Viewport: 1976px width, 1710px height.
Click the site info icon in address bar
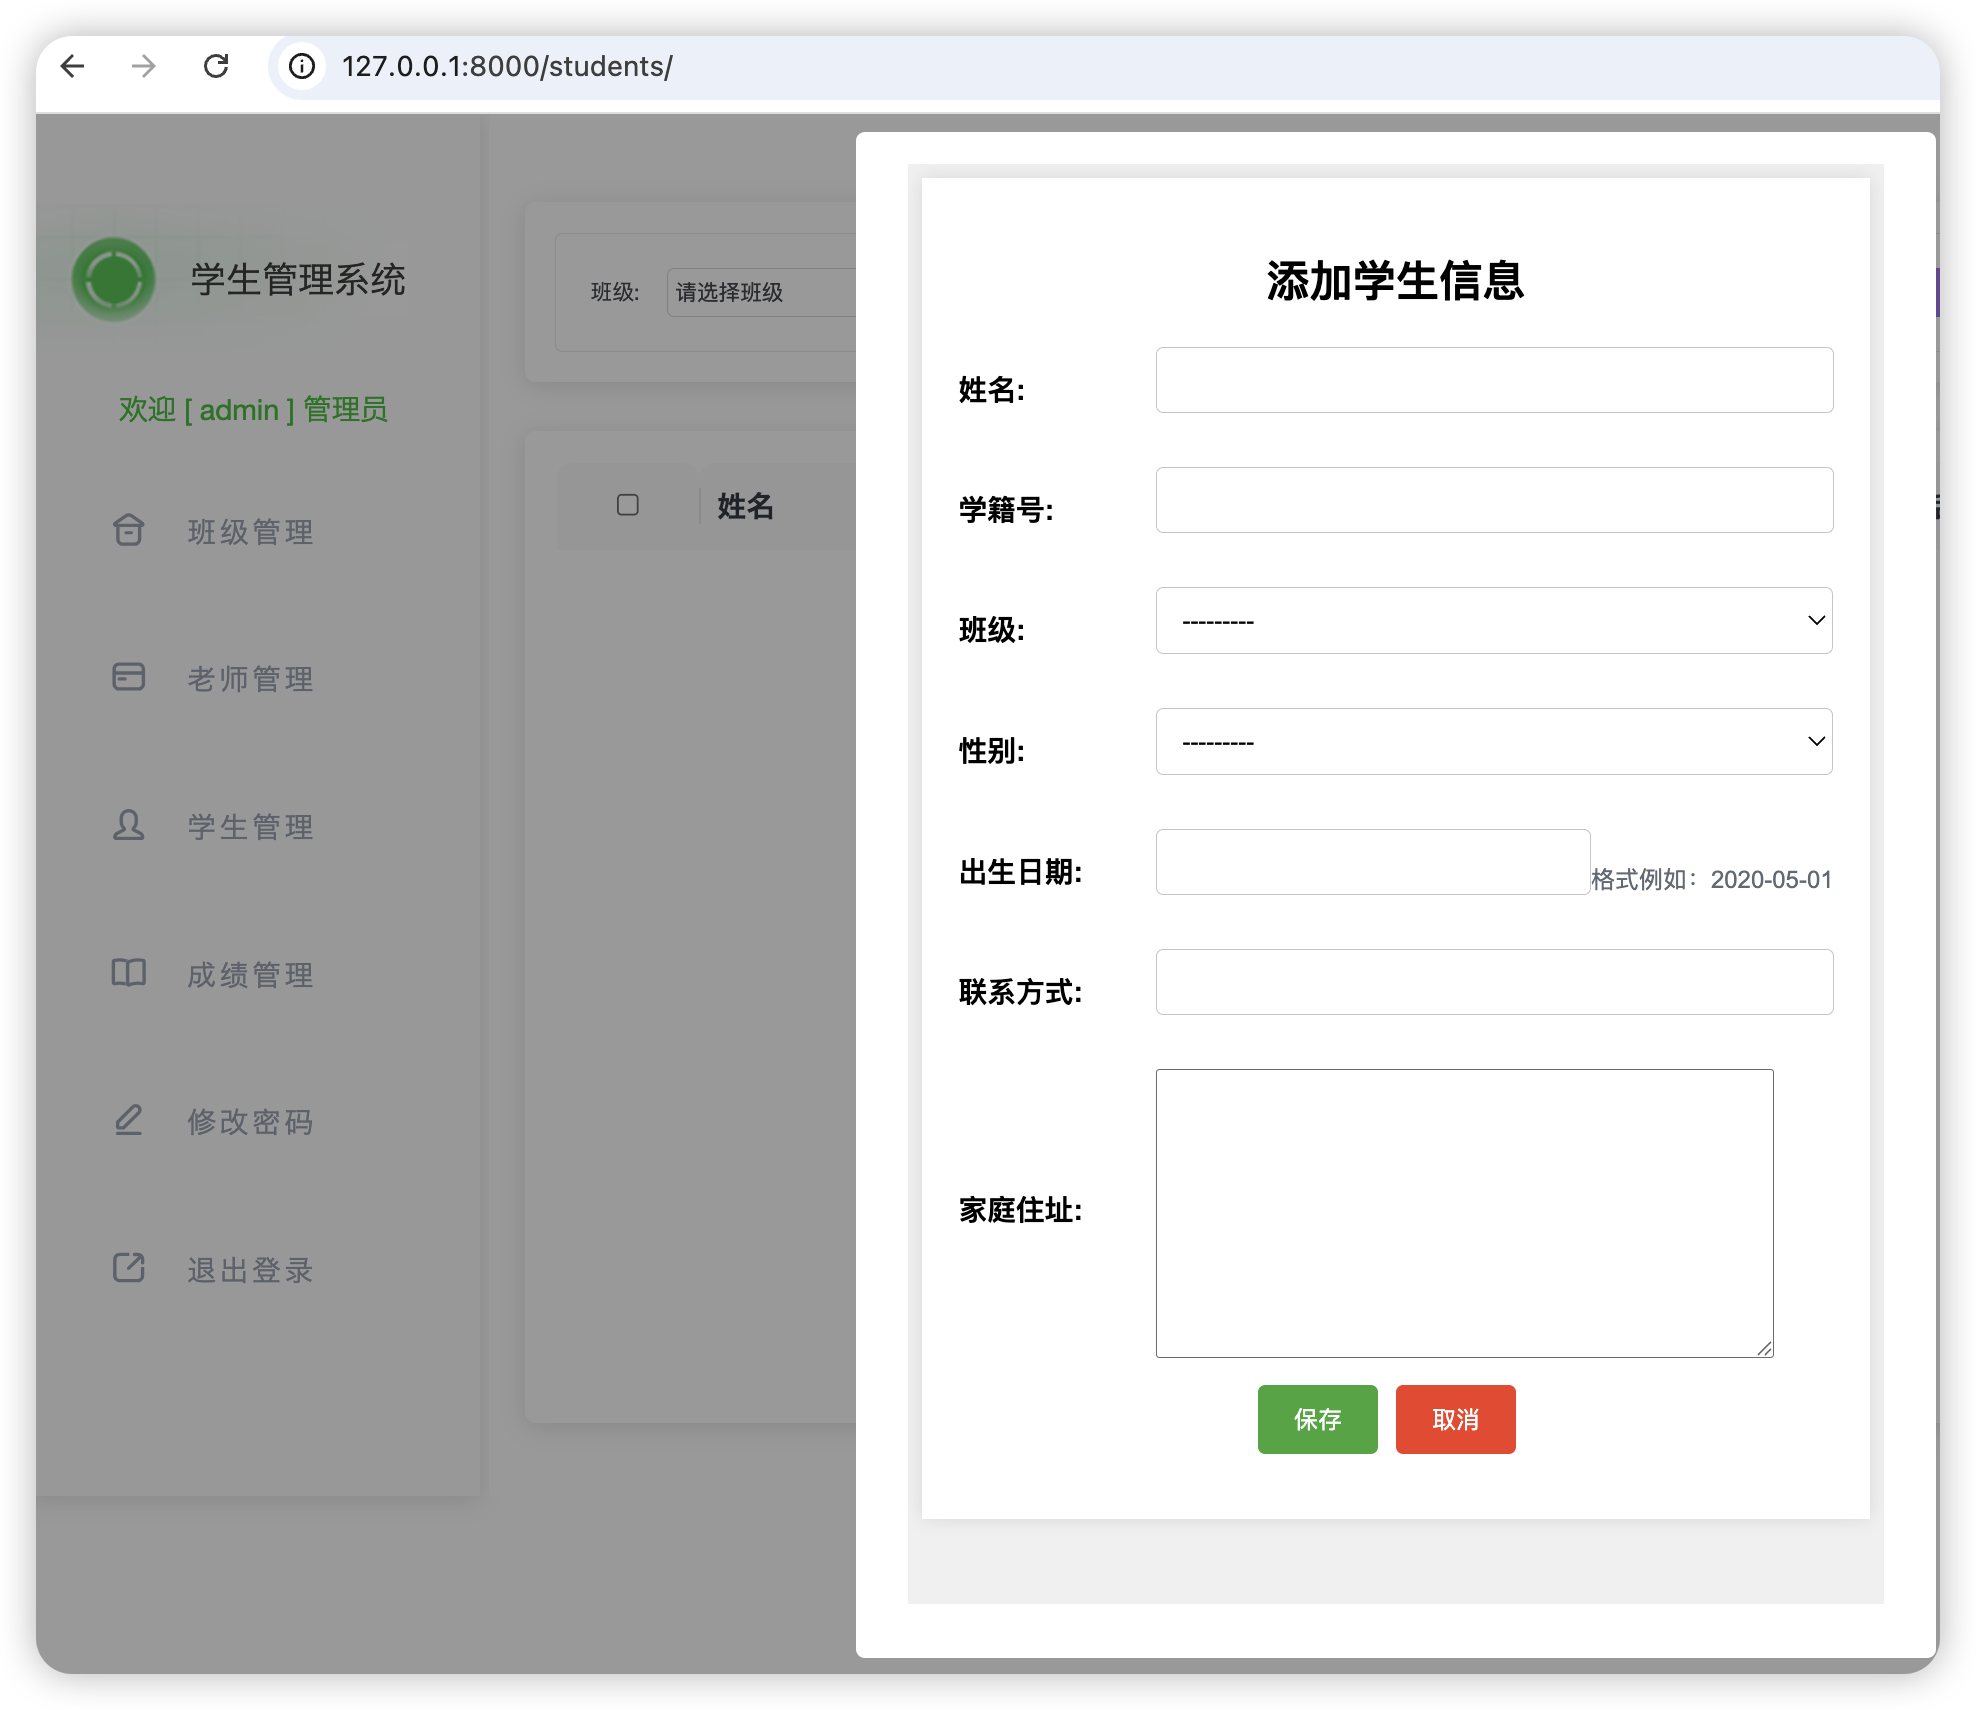tap(302, 66)
